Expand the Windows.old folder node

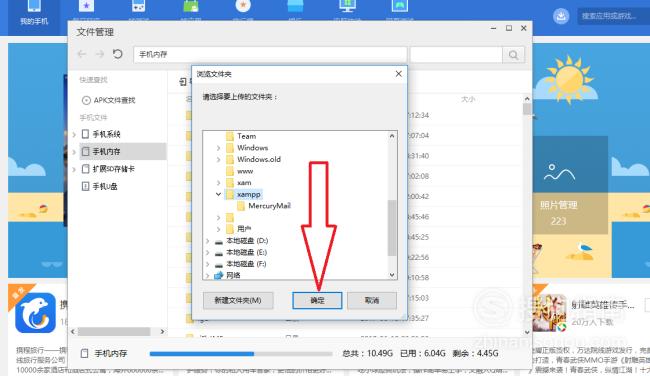pos(218,159)
